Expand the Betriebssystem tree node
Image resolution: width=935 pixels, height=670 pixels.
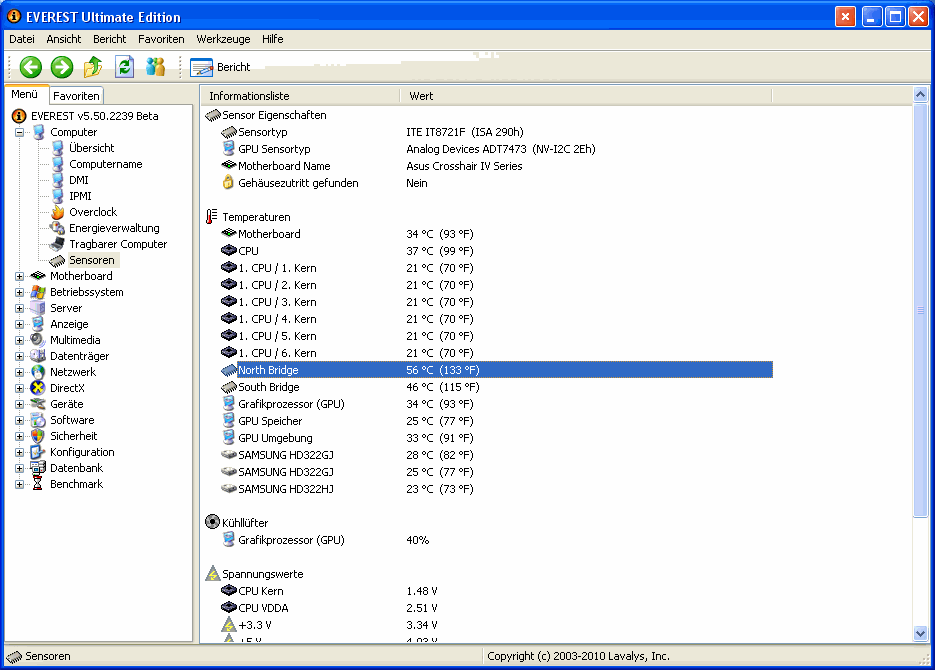click(19, 292)
